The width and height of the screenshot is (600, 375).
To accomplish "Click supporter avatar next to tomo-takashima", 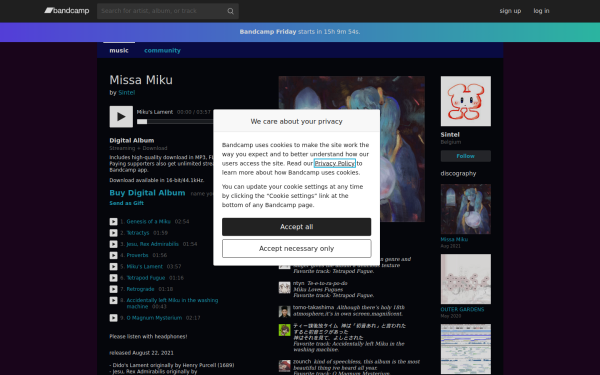I will click(x=284, y=311).
